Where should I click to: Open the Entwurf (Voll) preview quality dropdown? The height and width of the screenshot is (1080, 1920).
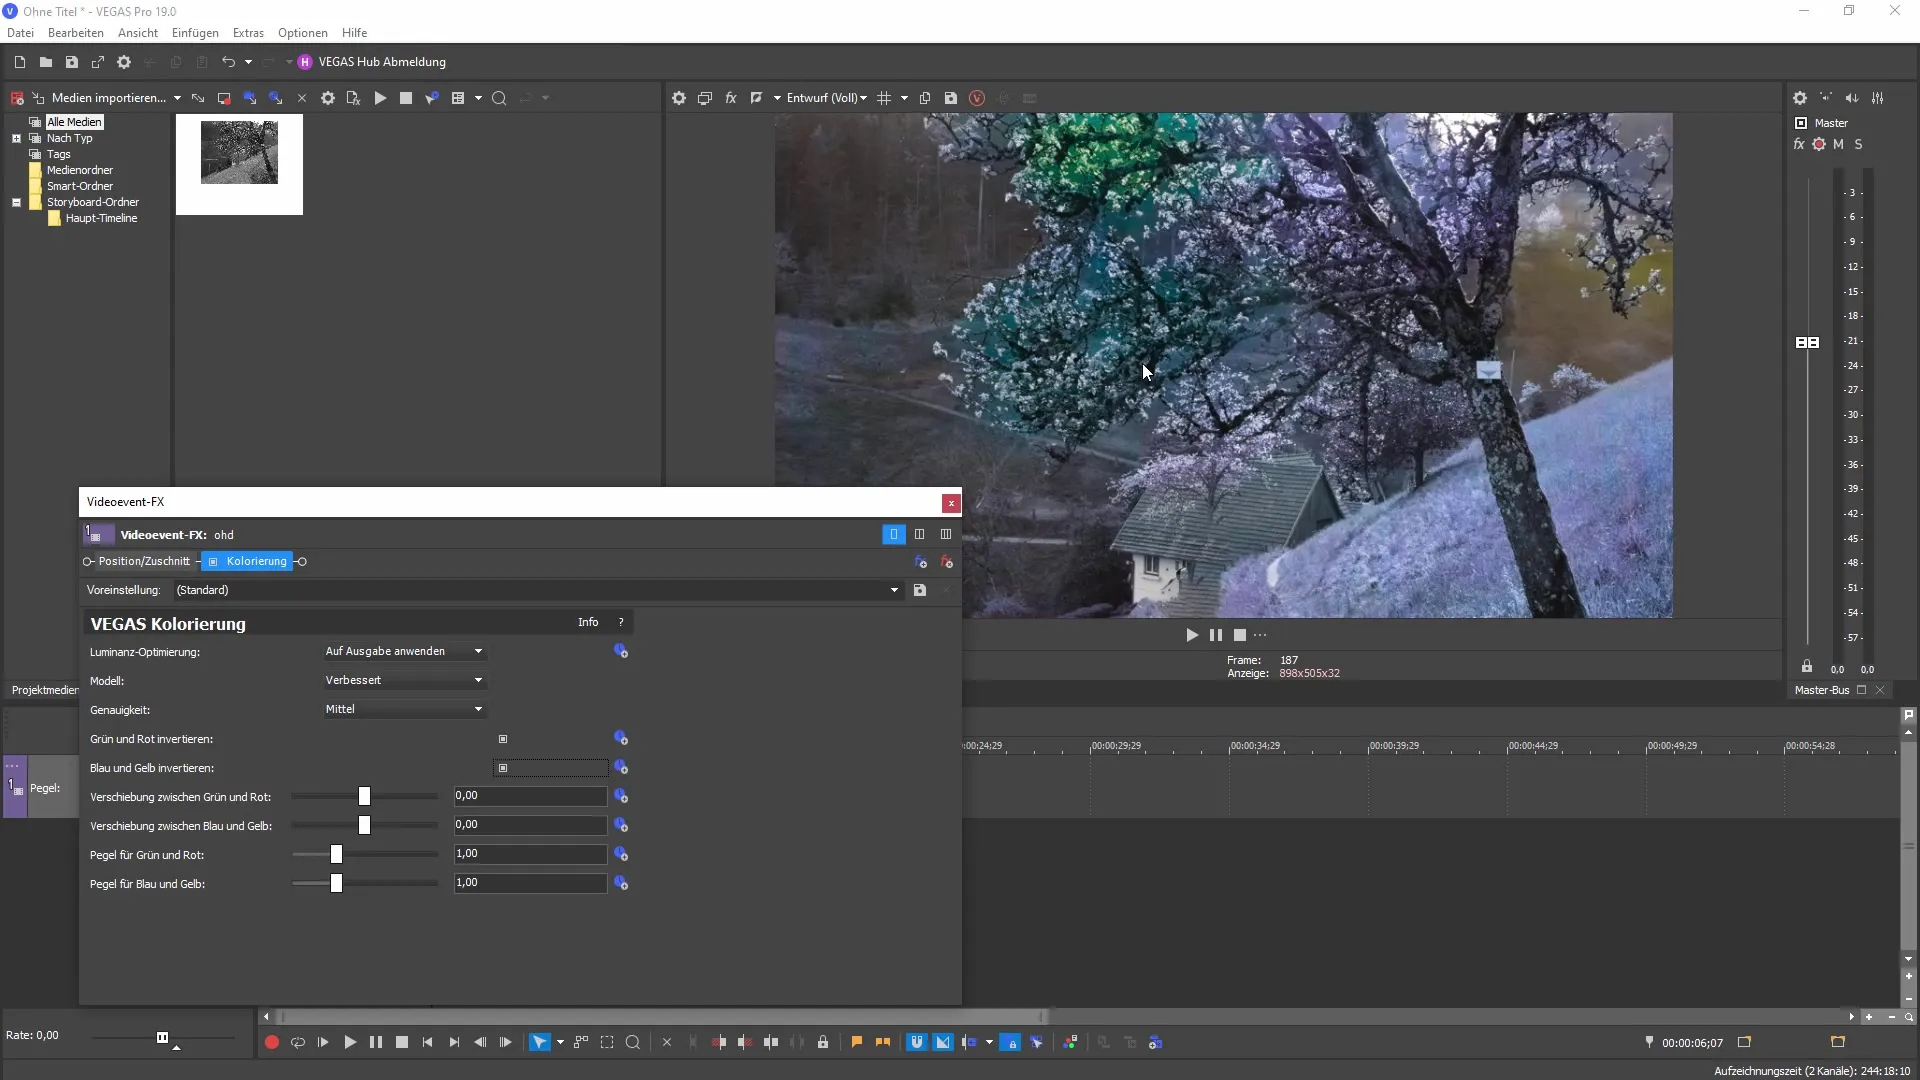point(827,98)
